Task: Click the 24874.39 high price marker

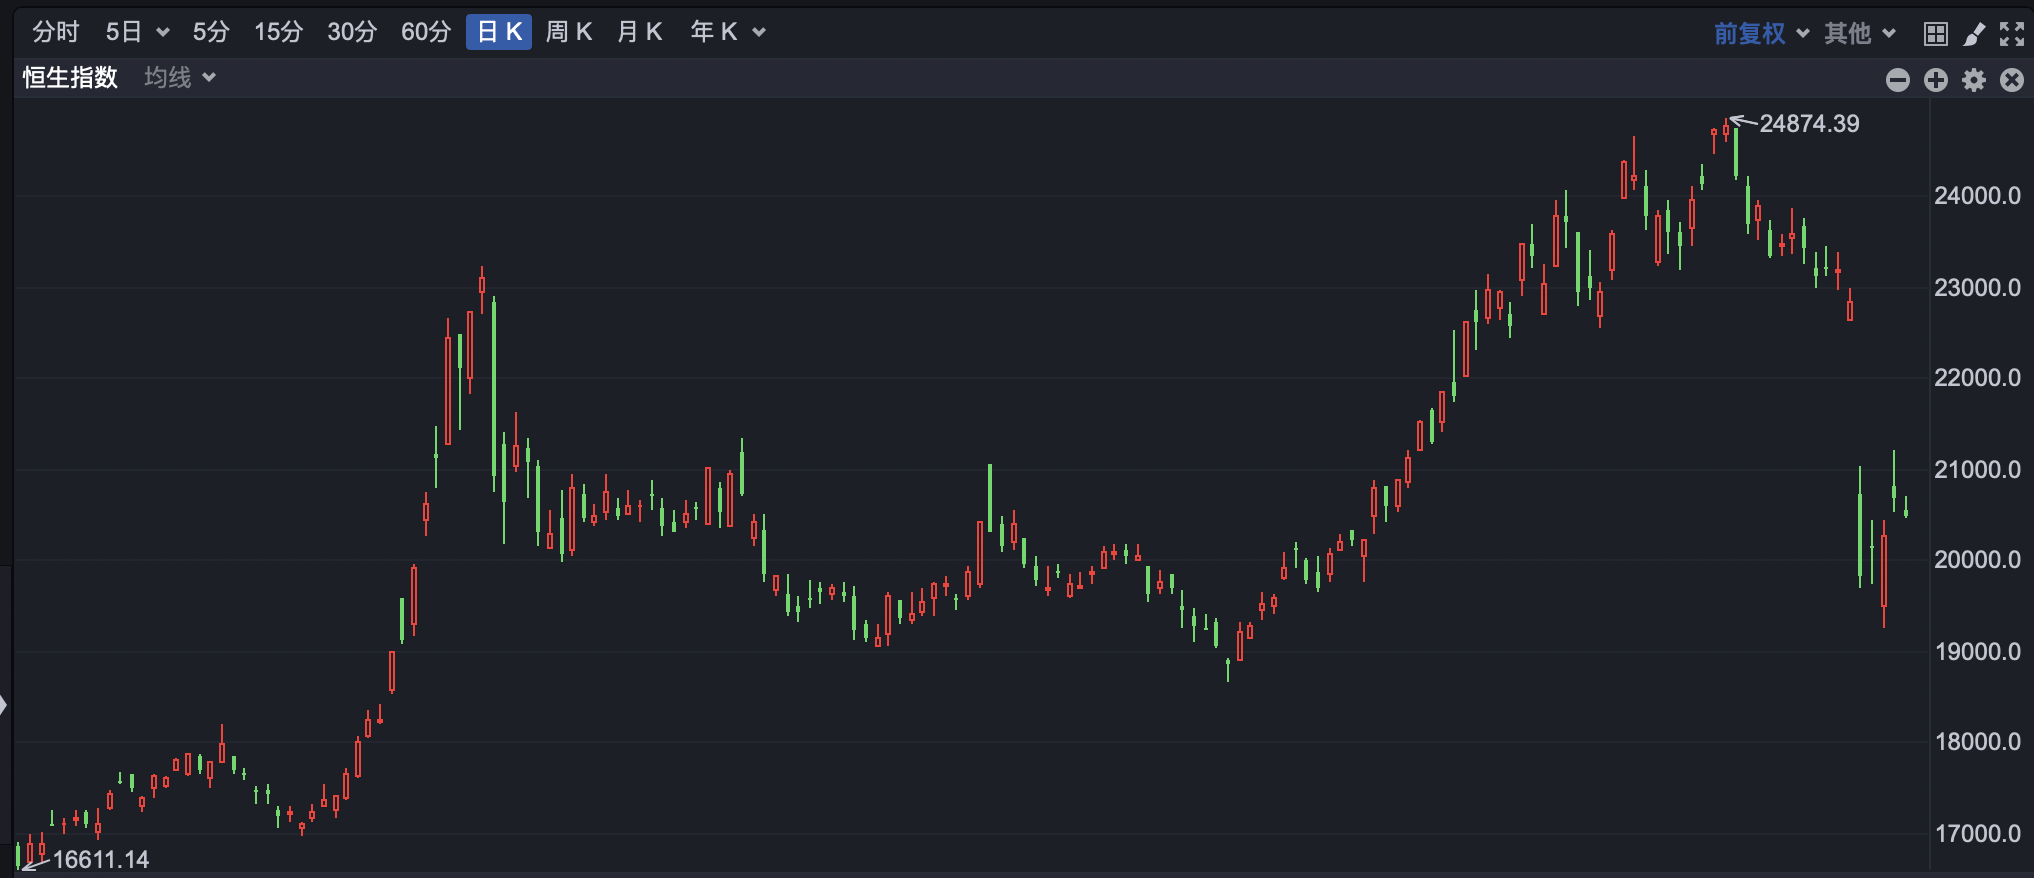Action: (x=1808, y=124)
